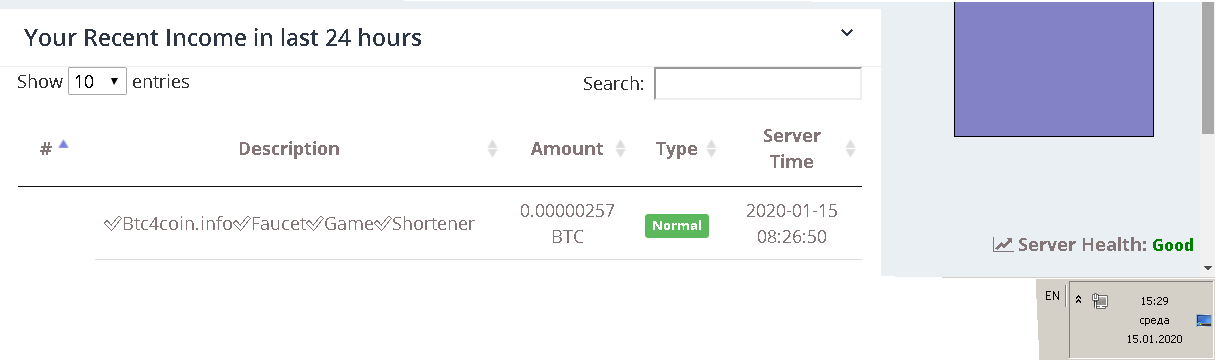Sort by the # column arrow
The image size is (1215, 360).
pyautogui.click(x=64, y=145)
